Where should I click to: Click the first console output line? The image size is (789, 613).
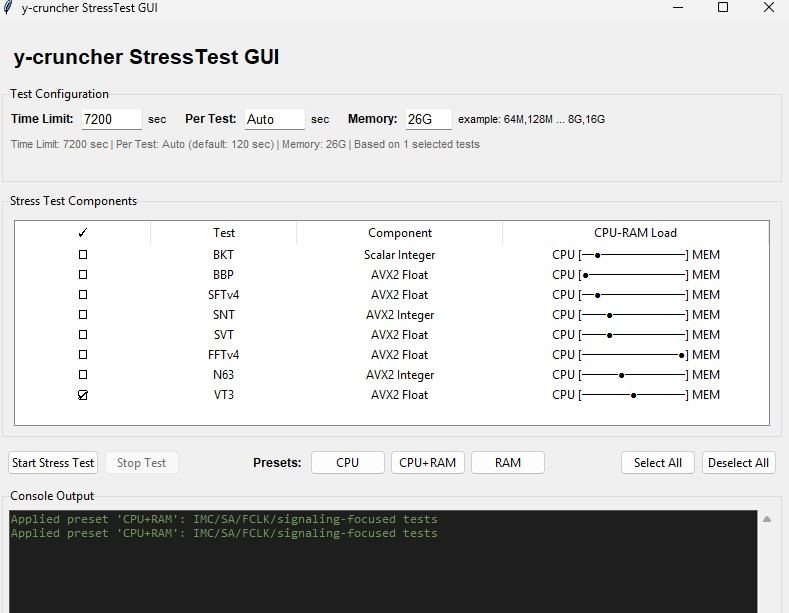coord(224,519)
